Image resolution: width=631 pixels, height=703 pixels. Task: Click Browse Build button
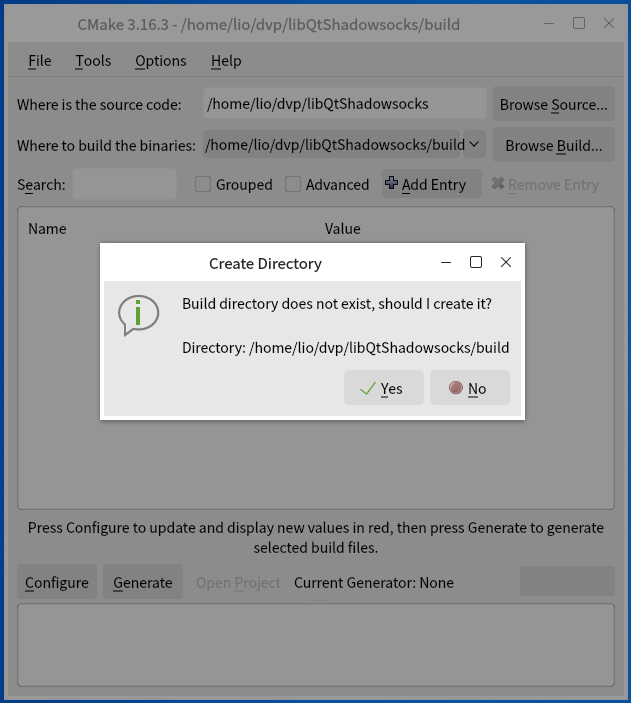click(553, 145)
